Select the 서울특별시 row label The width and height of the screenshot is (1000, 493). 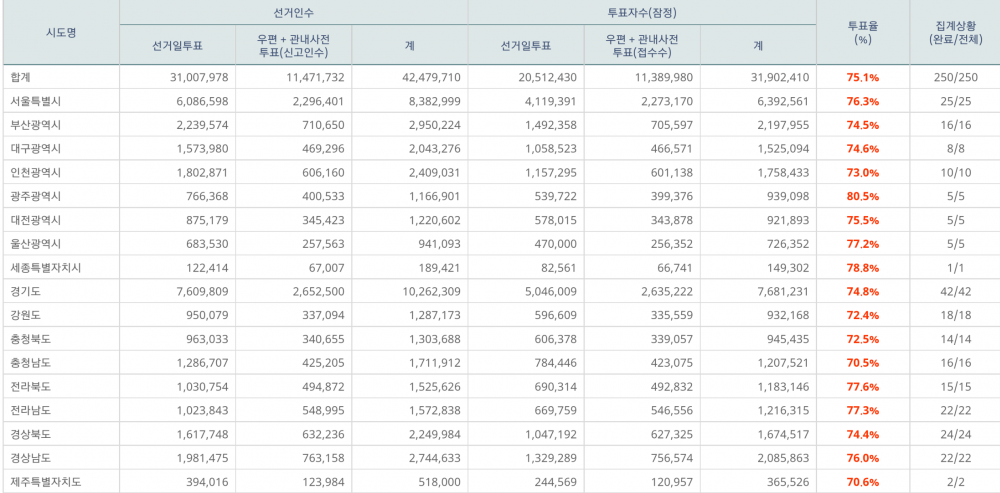[35, 101]
